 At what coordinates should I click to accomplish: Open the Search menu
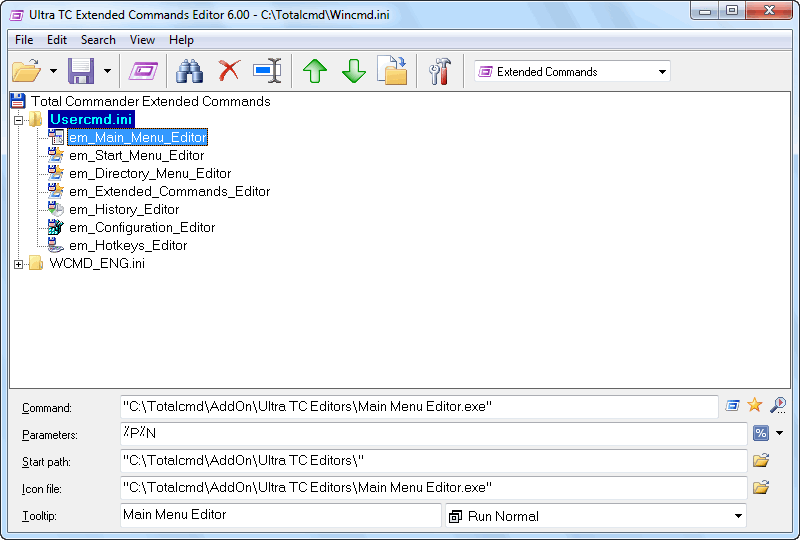point(98,40)
